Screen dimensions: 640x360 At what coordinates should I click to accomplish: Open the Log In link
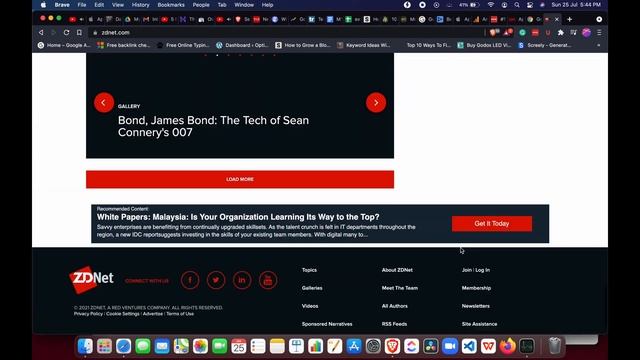(x=482, y=270)
